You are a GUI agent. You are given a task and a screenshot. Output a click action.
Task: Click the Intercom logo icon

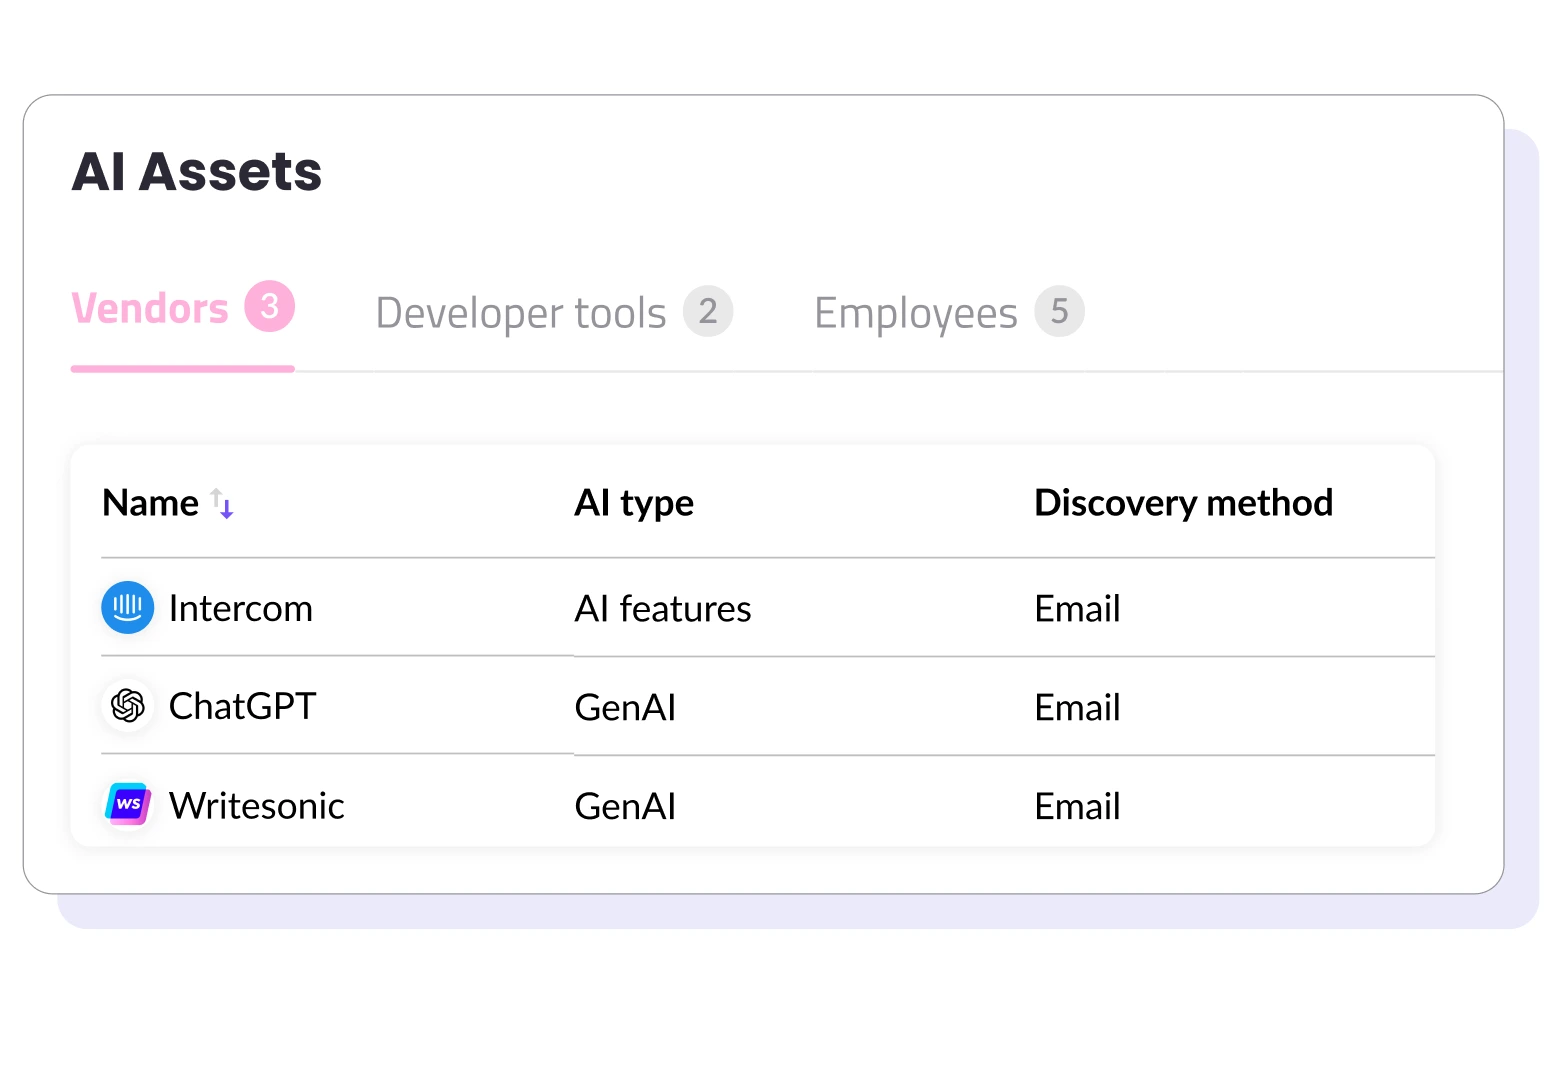click(x=128, y=608)
